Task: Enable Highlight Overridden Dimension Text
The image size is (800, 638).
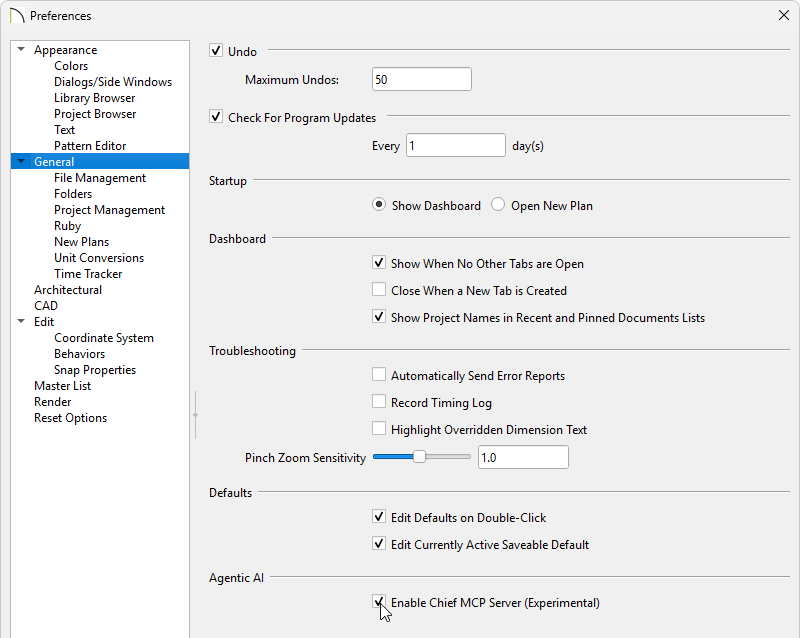Action: pos(379,429)
